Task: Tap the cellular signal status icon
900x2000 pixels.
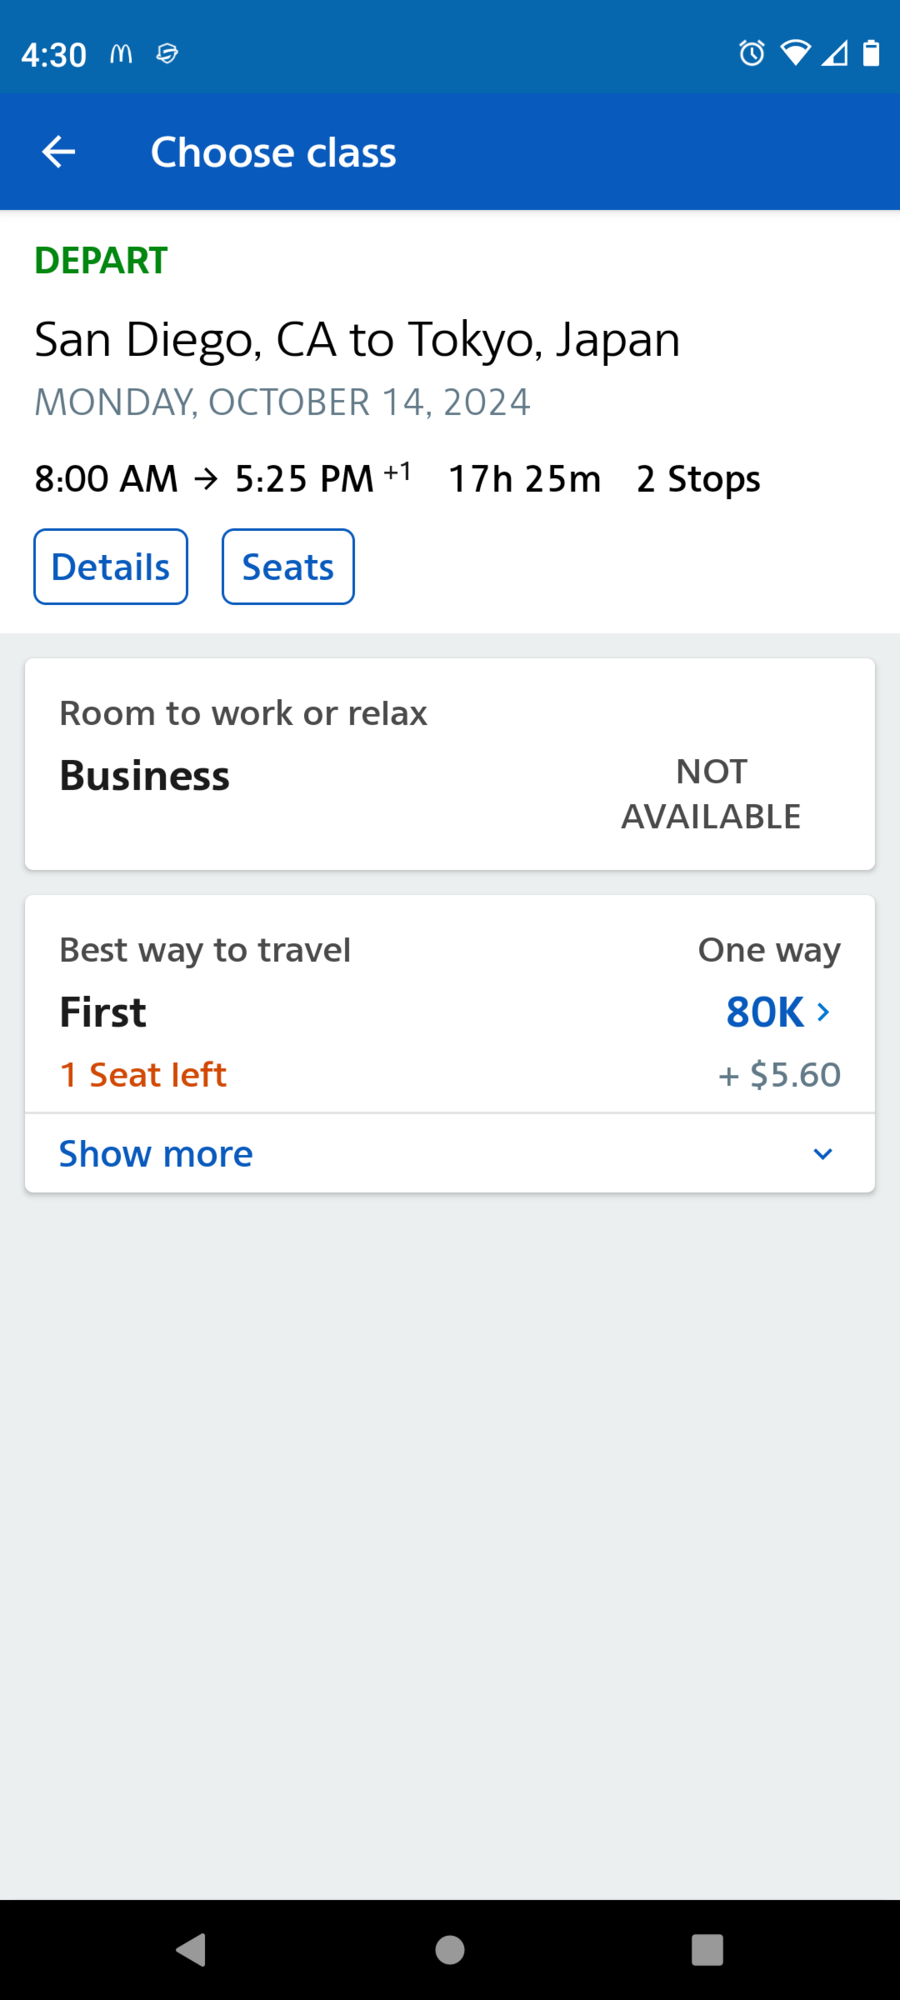Action: pyautogui.click(x=834, y=53)
